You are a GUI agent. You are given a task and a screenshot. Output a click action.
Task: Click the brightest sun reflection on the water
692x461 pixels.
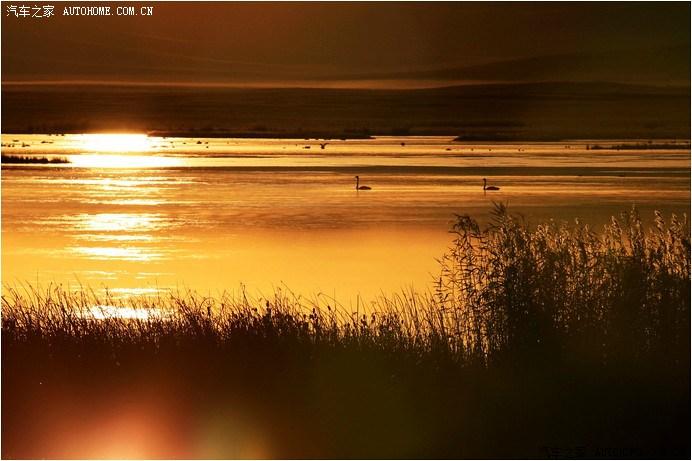tap(113, 143)
